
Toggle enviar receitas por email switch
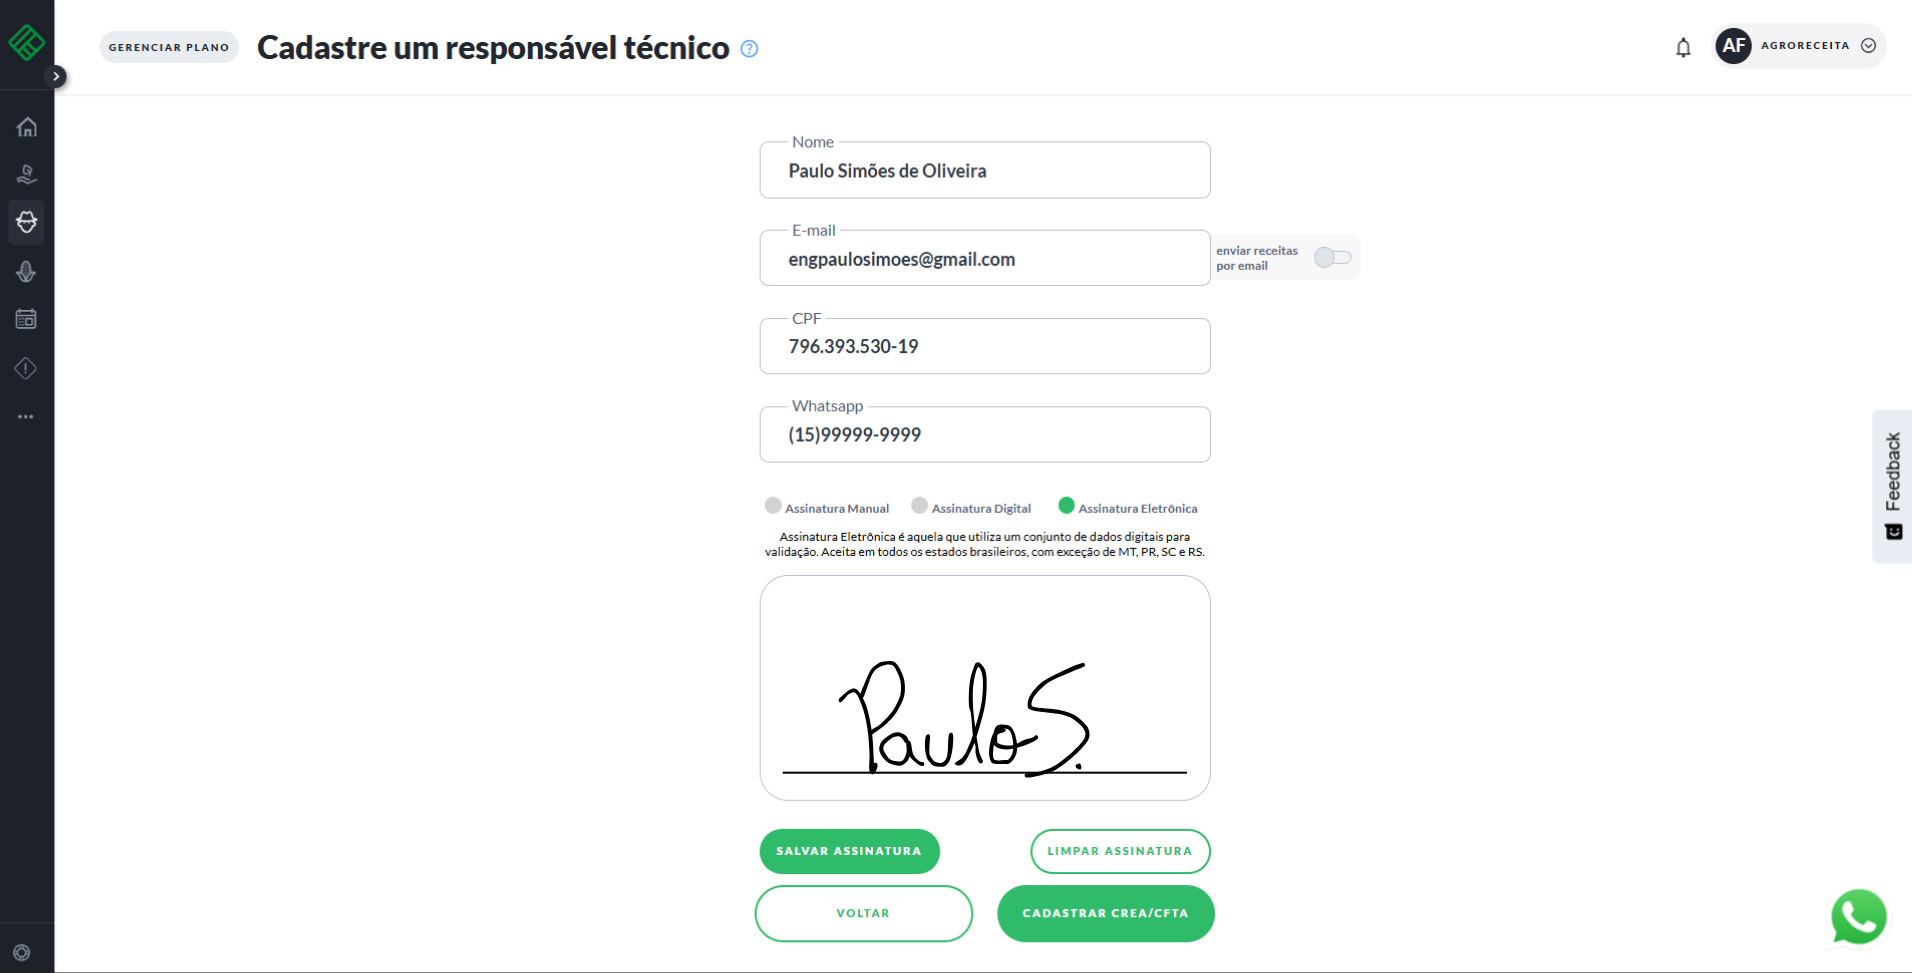[1332, 258]
